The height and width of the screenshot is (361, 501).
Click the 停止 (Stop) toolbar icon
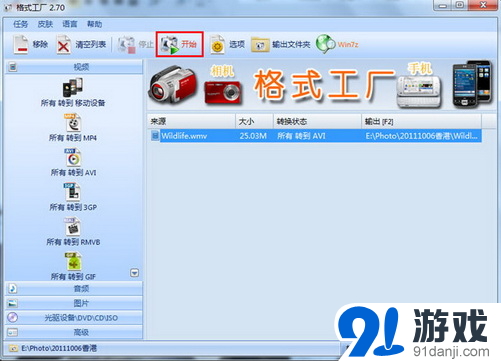point(127,45)
